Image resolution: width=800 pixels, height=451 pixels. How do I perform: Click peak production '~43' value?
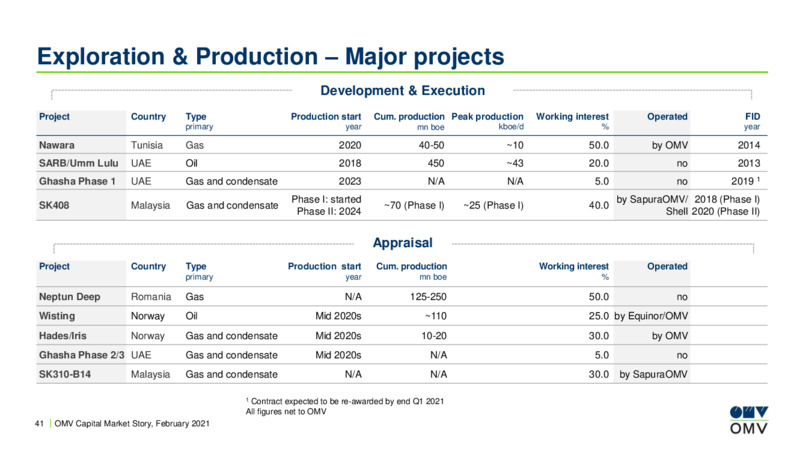click(x=515, y=163)
